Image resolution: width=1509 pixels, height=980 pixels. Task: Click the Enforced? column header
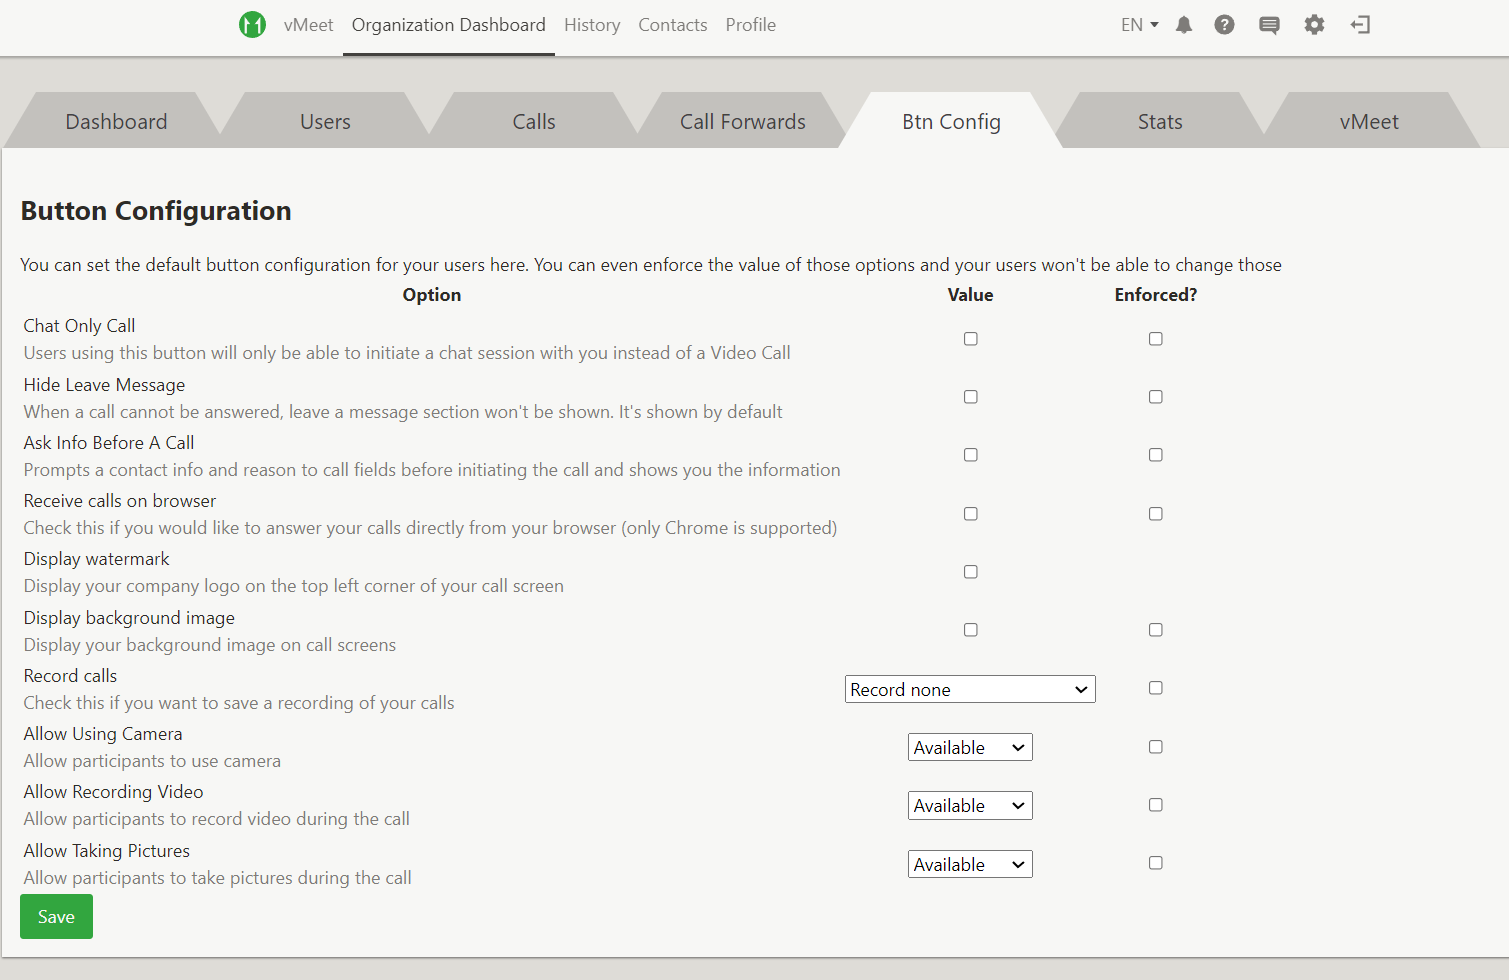click(1156, 295)
